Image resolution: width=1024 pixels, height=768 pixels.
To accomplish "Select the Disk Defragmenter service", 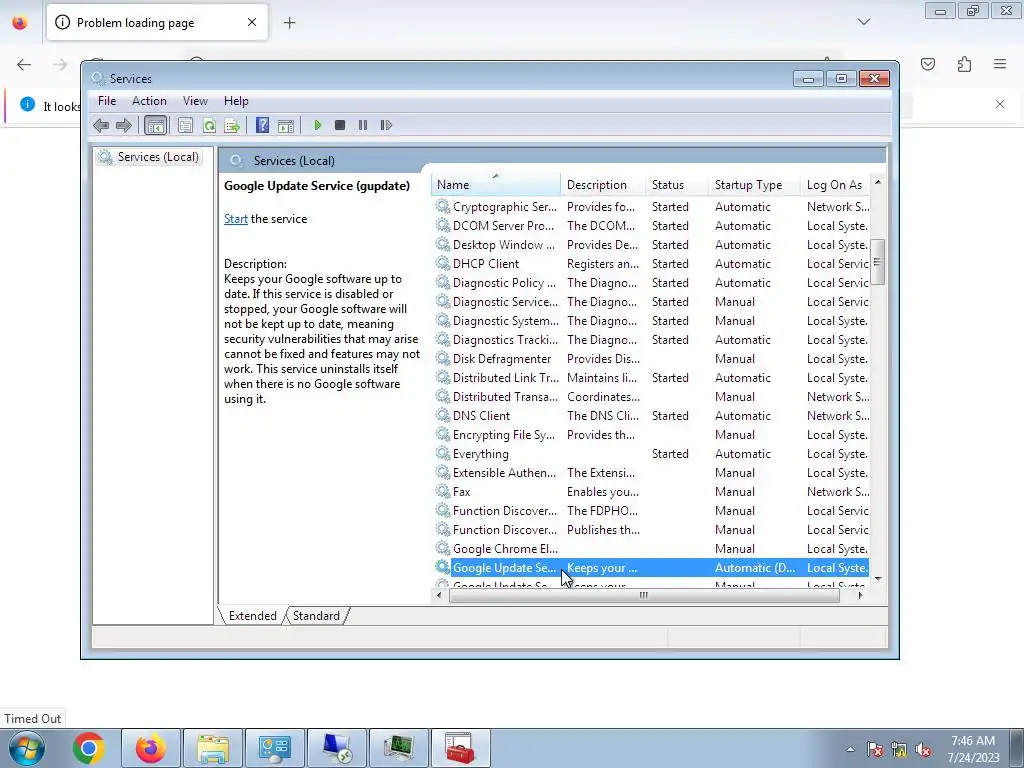I will point(650,359).
